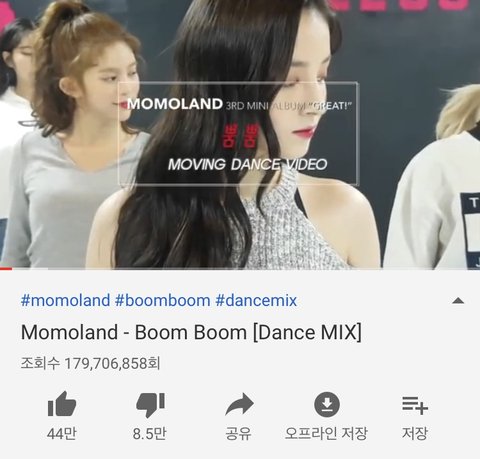Open the #boomboom hashtag
Viewport: 480px width, 459px height.
[x=163, y=300]
